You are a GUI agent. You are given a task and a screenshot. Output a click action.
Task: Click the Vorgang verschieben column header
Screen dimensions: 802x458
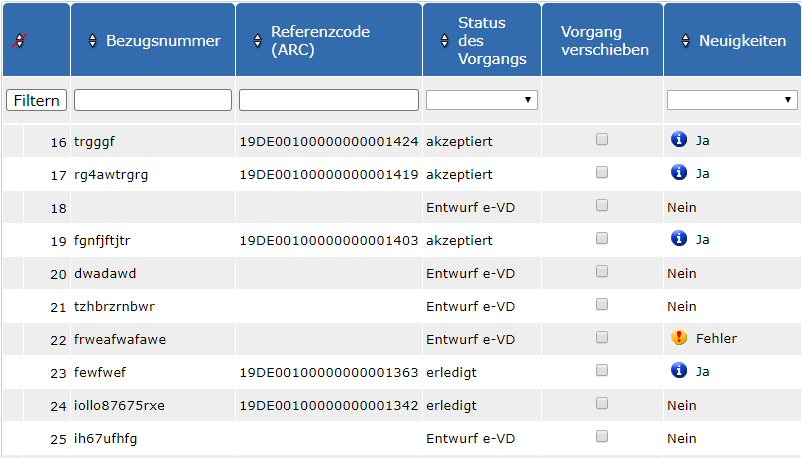[603, 40]
